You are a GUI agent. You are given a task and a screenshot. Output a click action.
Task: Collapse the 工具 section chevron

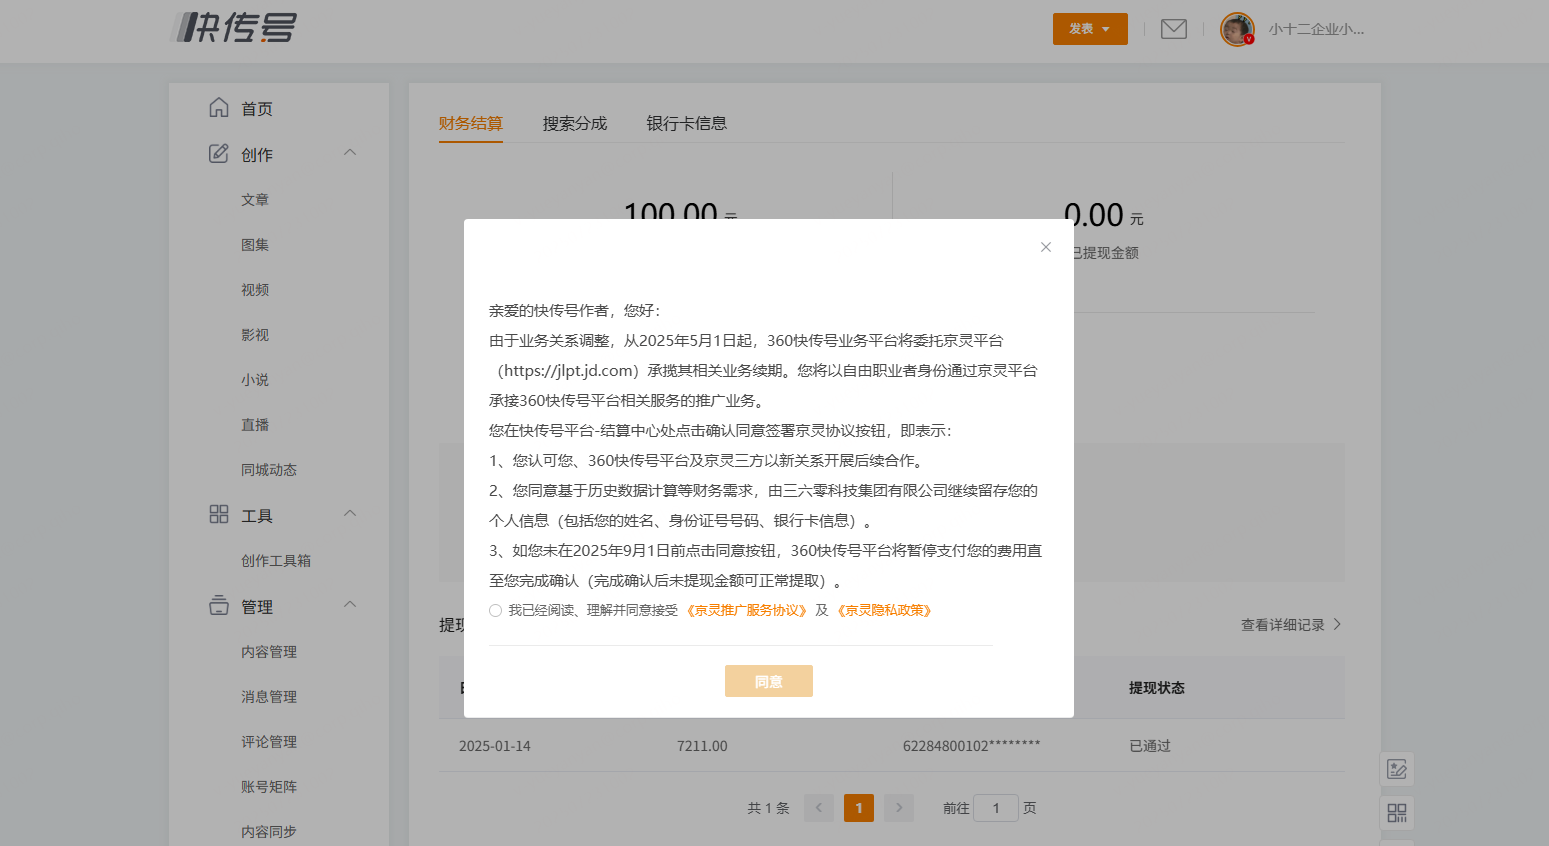[350, 513]
